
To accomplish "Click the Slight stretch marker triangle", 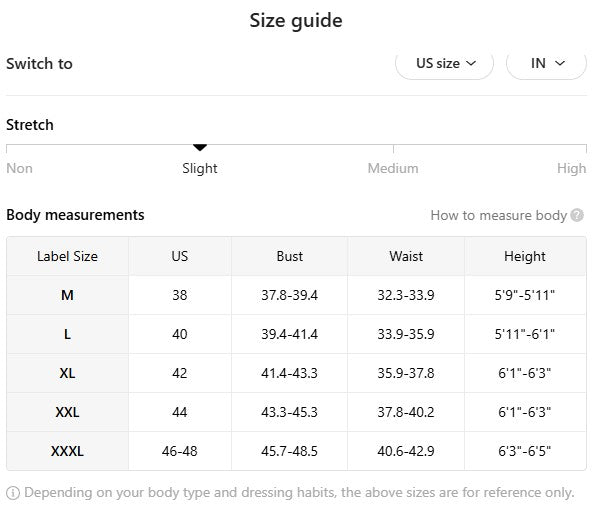I will (x=200, y=148).
